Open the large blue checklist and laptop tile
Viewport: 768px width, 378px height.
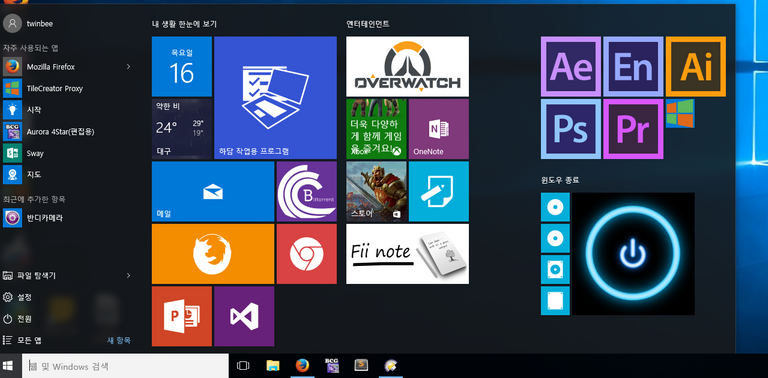point(275,97)
